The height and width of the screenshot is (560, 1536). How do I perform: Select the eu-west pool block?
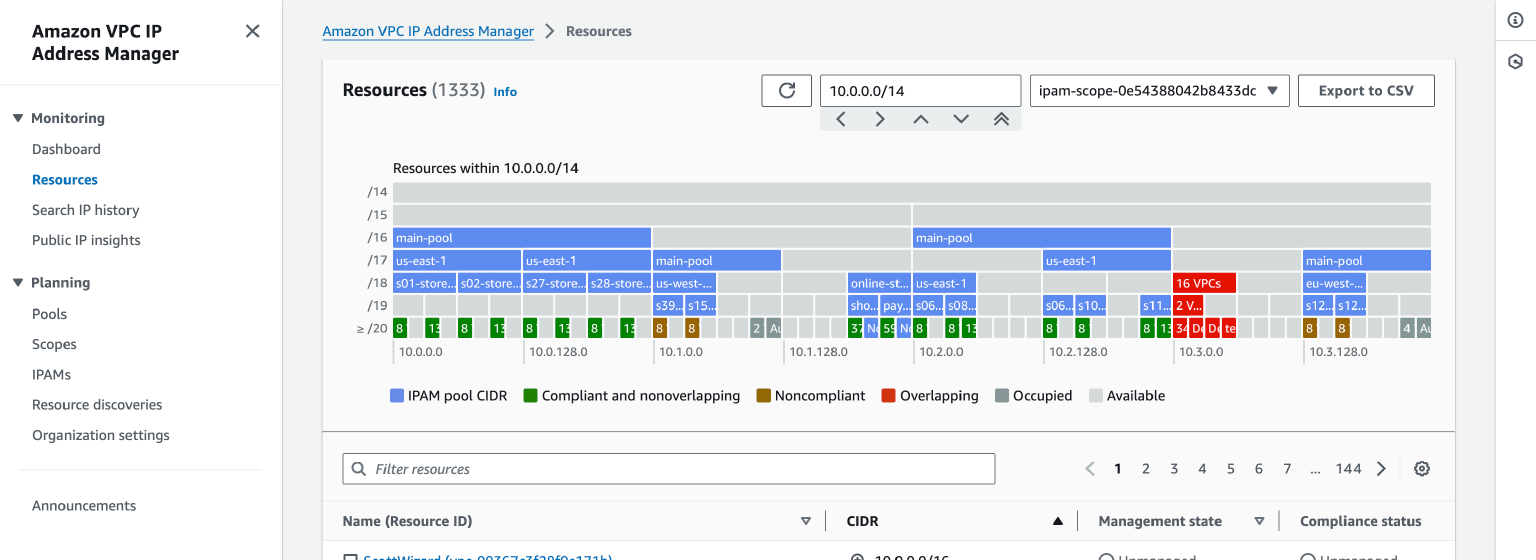point(1334,283)
